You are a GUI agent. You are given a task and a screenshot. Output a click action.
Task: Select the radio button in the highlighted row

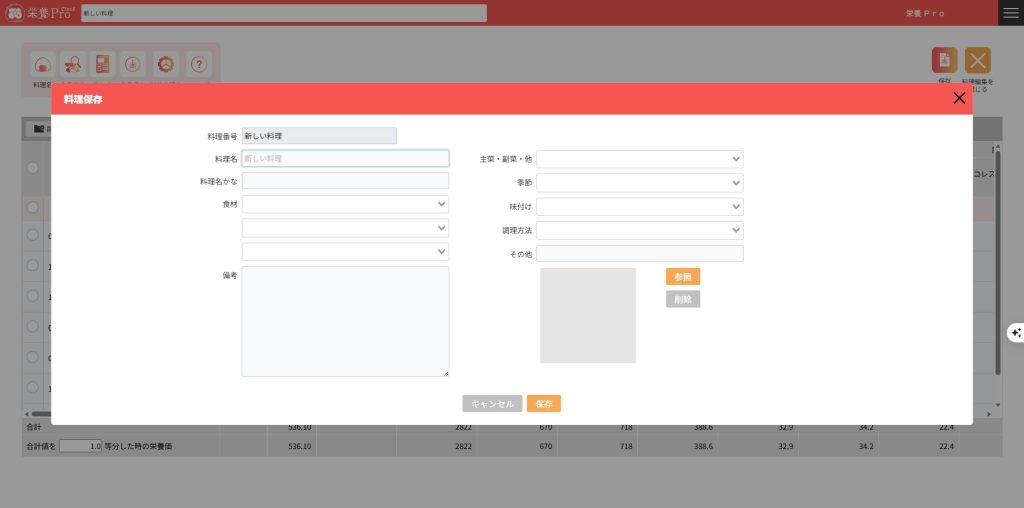pyautogui.click(x=33, y=208)
